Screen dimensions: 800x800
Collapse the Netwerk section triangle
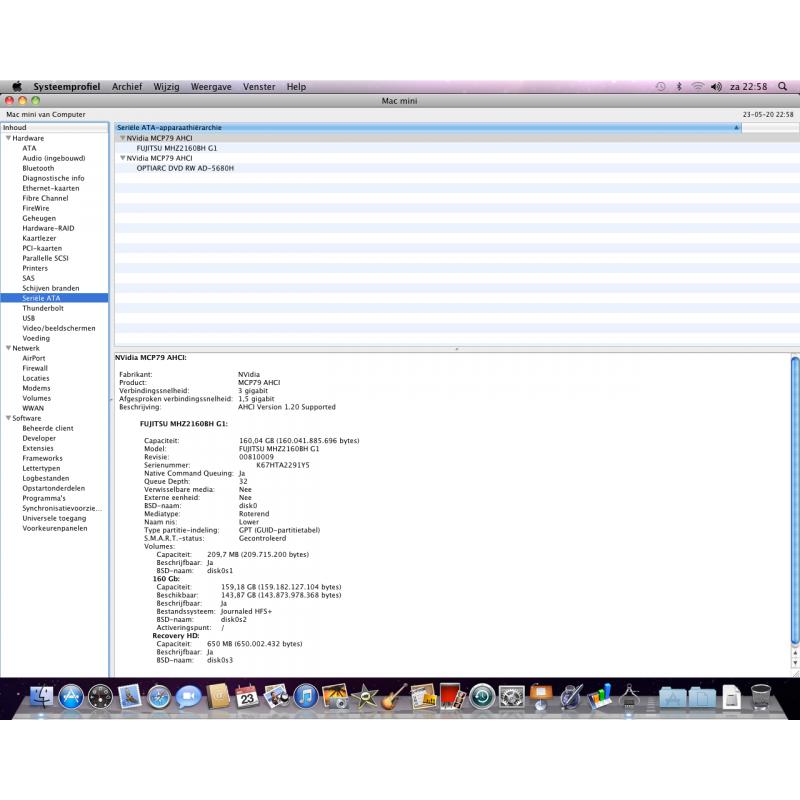pyautogui.click(x=8, y=348)
